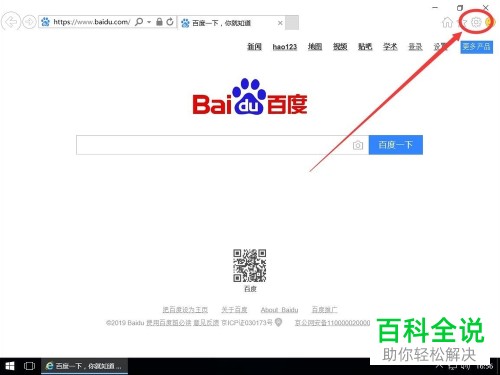This screenshot has height=375, width=500.
Task: Click the ICP shield icon in footer
Action: point(278,322)
